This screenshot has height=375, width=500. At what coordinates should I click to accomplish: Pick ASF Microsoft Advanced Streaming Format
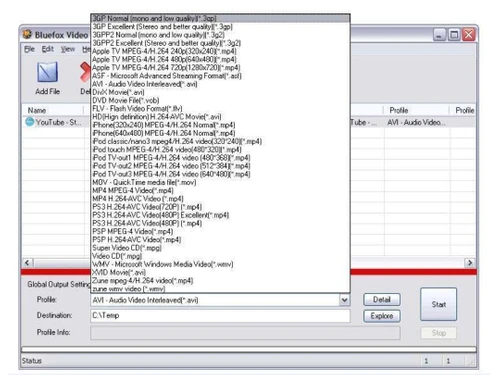click(x=220, y=76)
